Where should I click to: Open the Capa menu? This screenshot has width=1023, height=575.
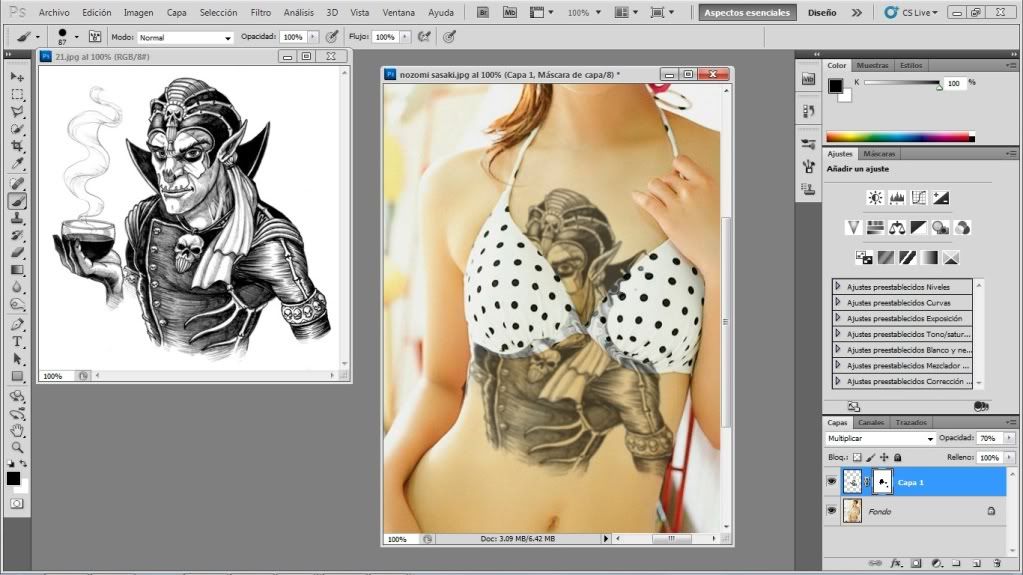click(176, 12)
